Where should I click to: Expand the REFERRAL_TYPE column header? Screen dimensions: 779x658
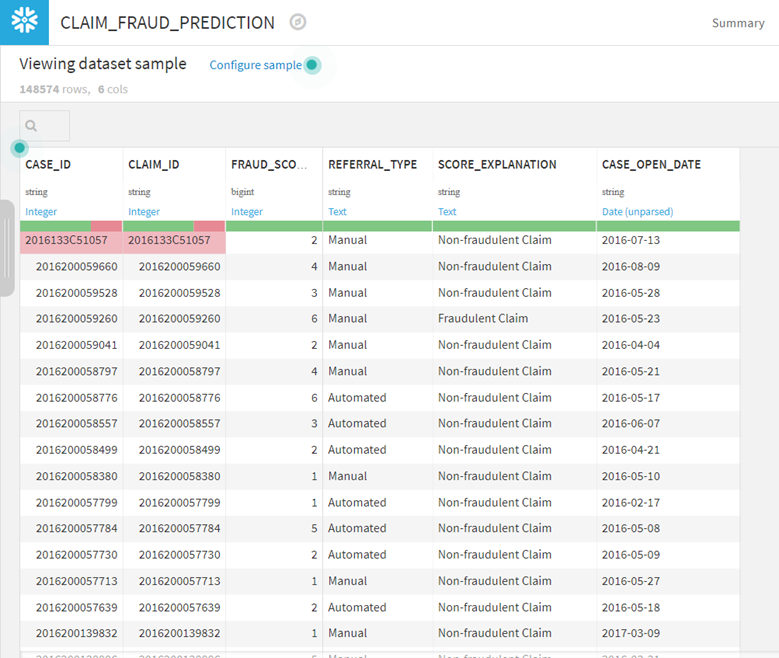(x=373, y=165)
